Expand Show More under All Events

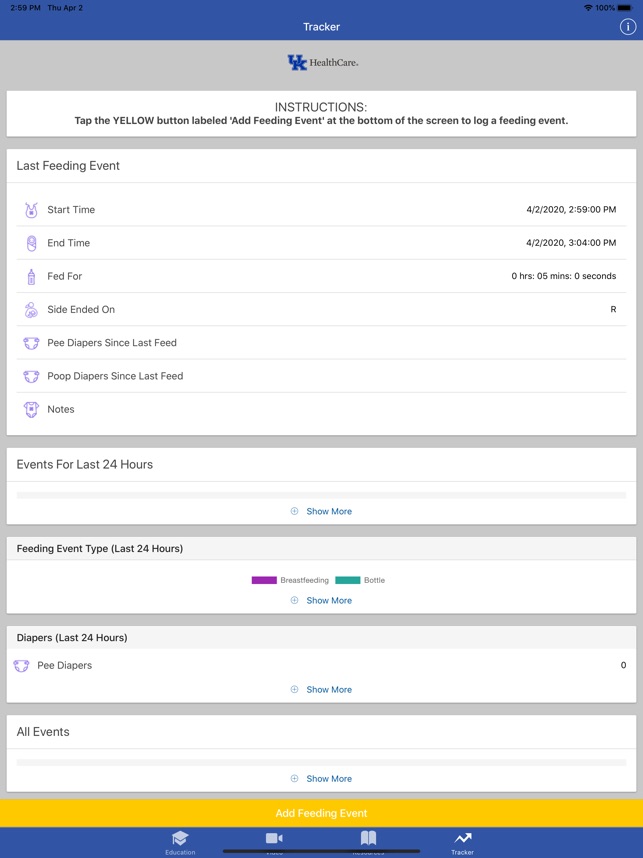(322, 778)
